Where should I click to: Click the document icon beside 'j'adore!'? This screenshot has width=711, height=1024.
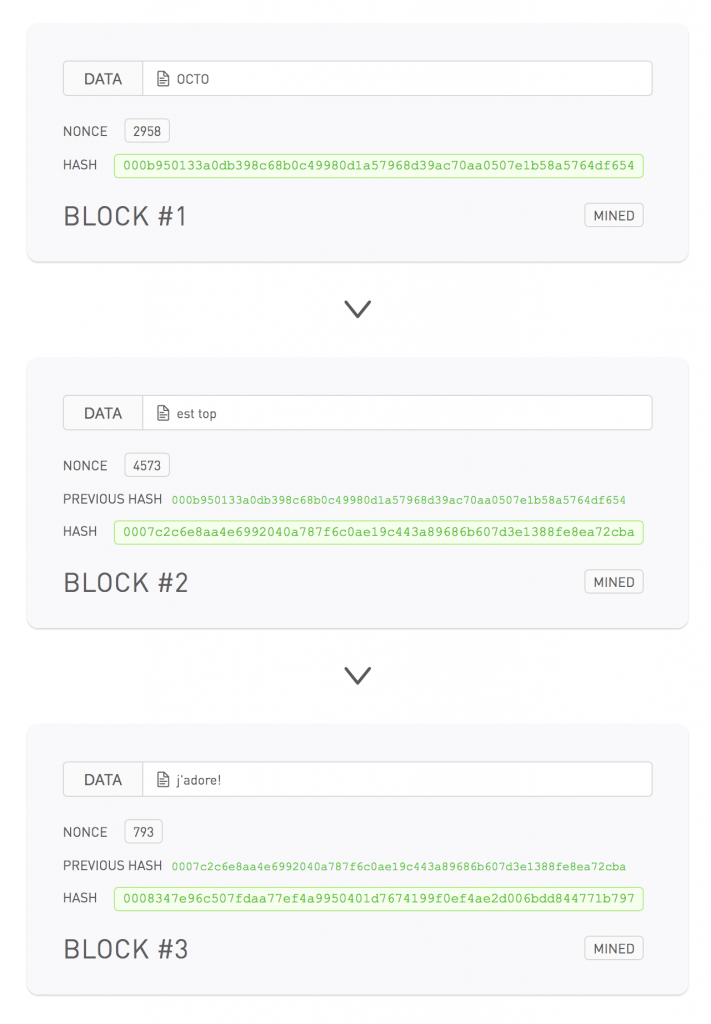click(x=164, y=780)
